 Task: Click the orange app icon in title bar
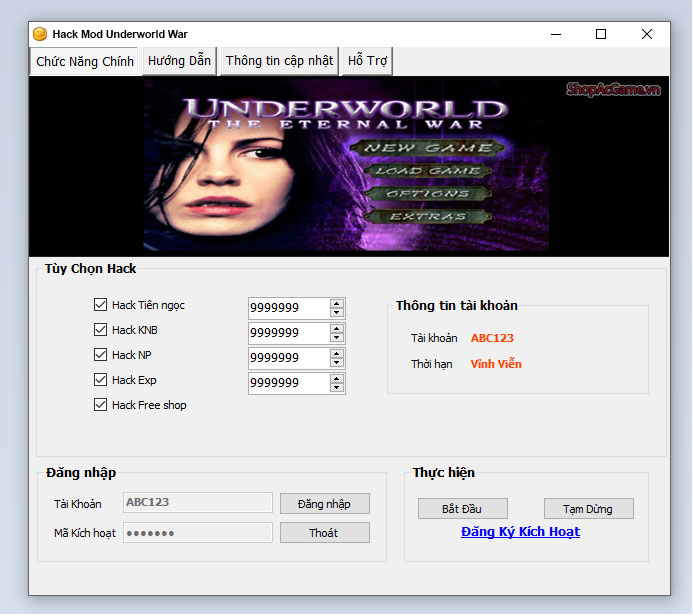click(x=40, y=34)
